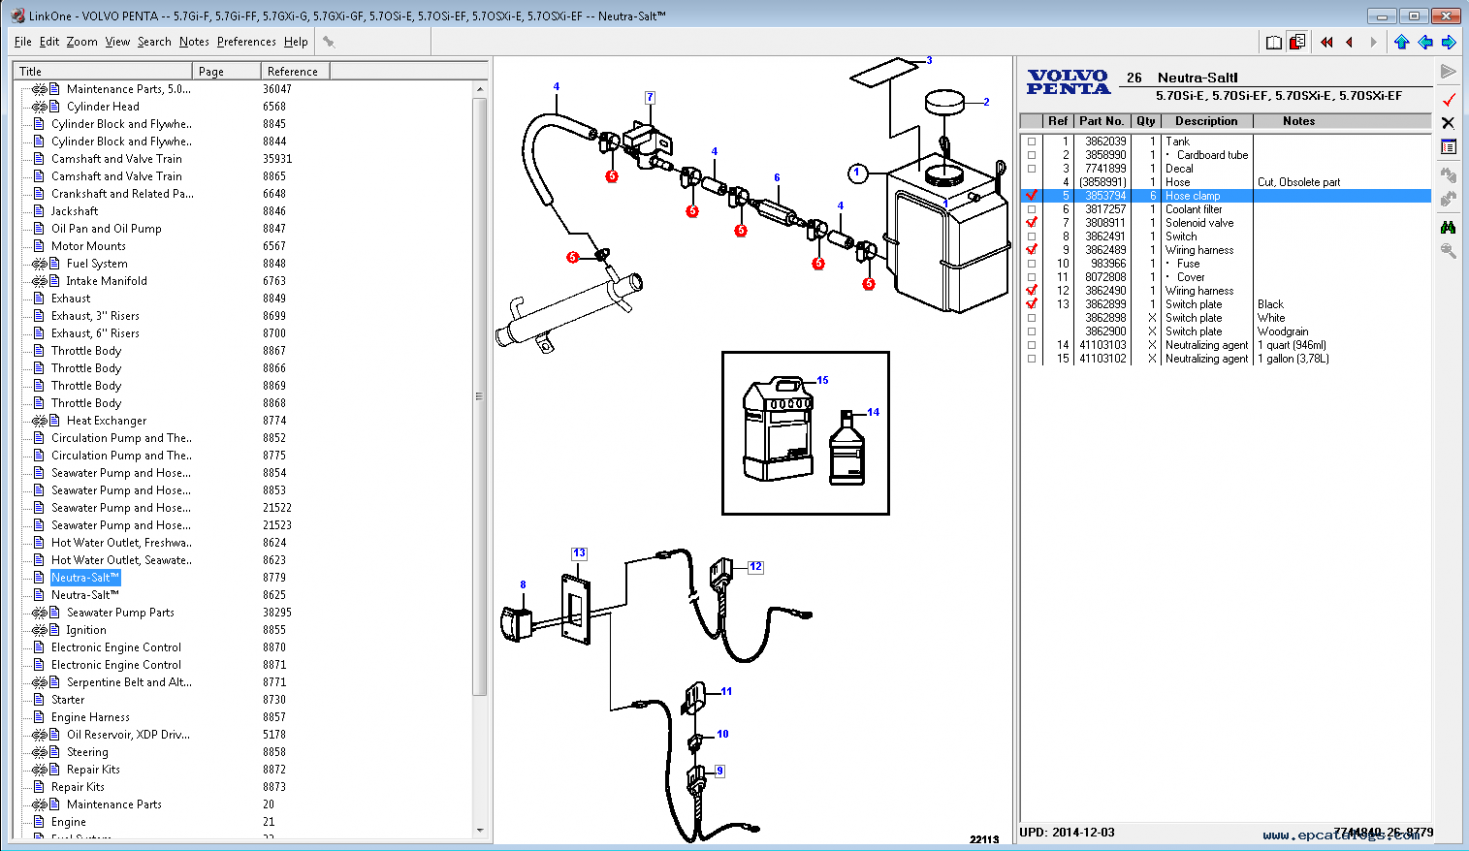The height and width of the screenshot is (851, 1469).
Task: Click the binoculars search icon
Action: pyautogui.click(x=1447, y=225)
